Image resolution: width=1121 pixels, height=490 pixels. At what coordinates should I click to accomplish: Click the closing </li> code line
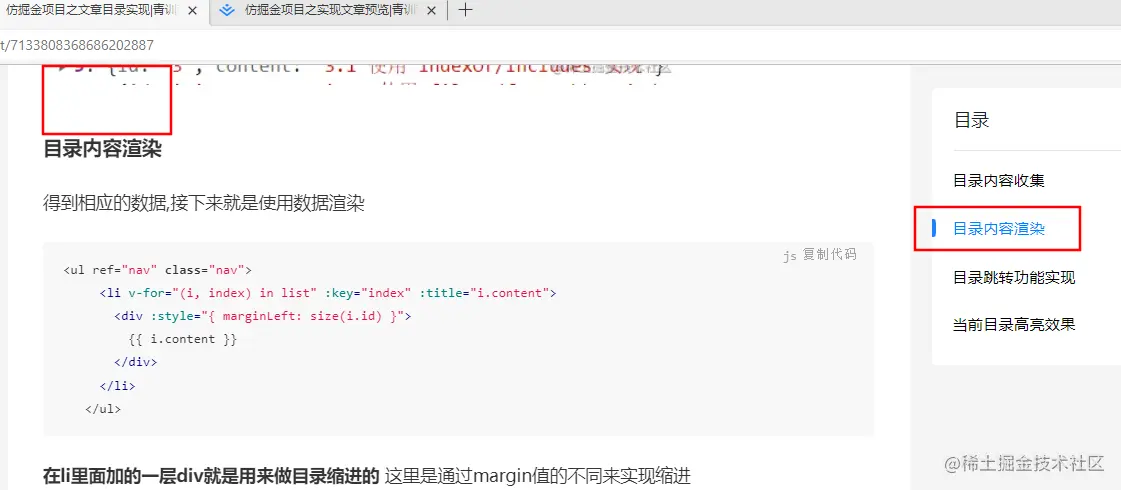pos(117,386)
